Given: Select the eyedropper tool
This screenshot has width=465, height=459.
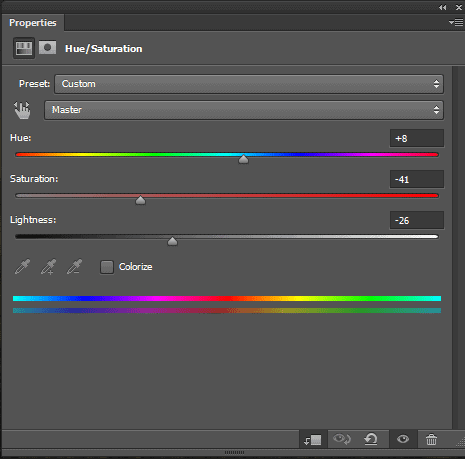Looking at the screenshot, I should tap(22, 267).
